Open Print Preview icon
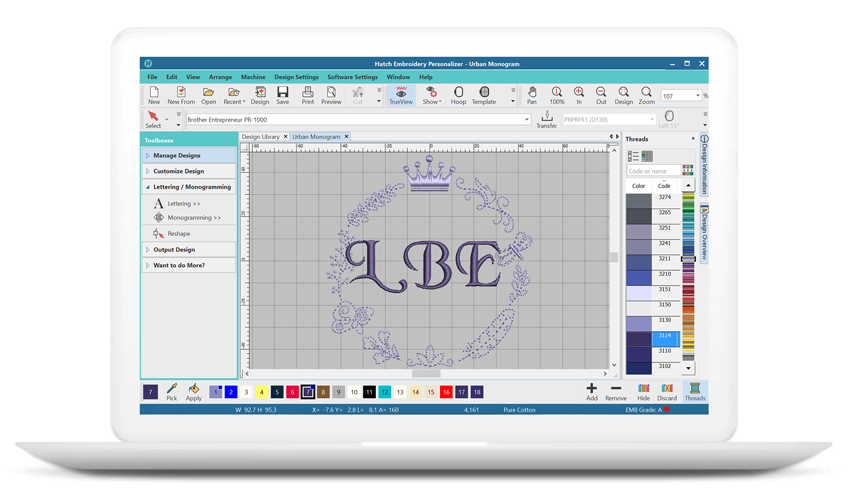850x501 pixels. [331, 95]
